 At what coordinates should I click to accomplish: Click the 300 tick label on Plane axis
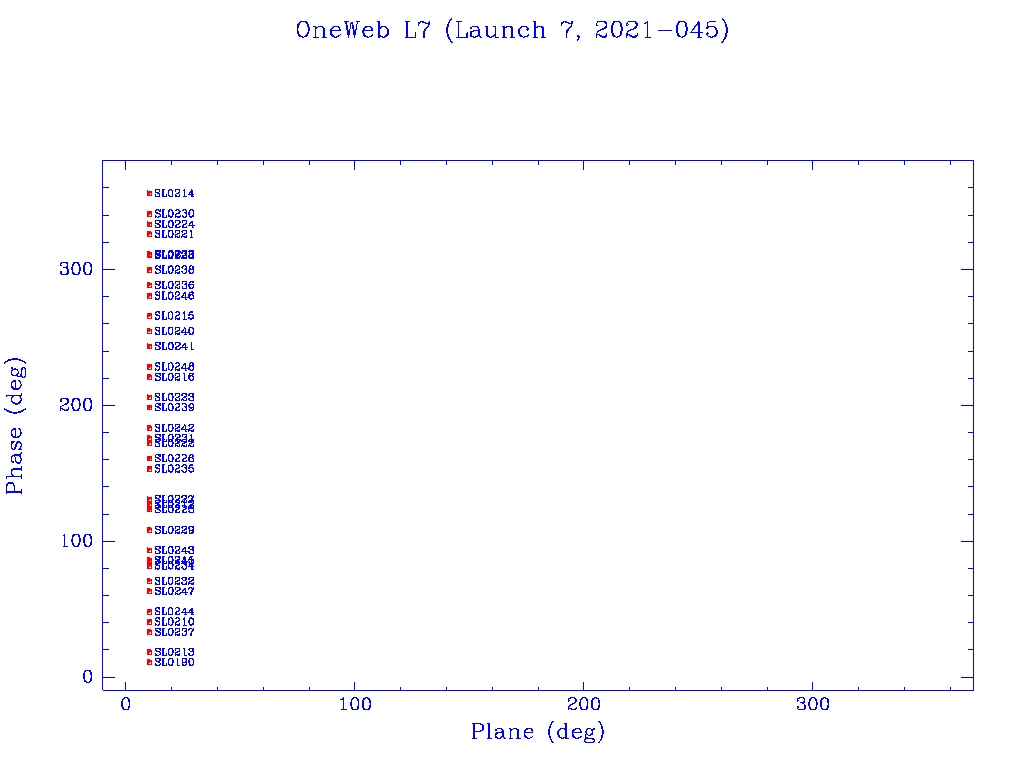[x=812, y=704]
